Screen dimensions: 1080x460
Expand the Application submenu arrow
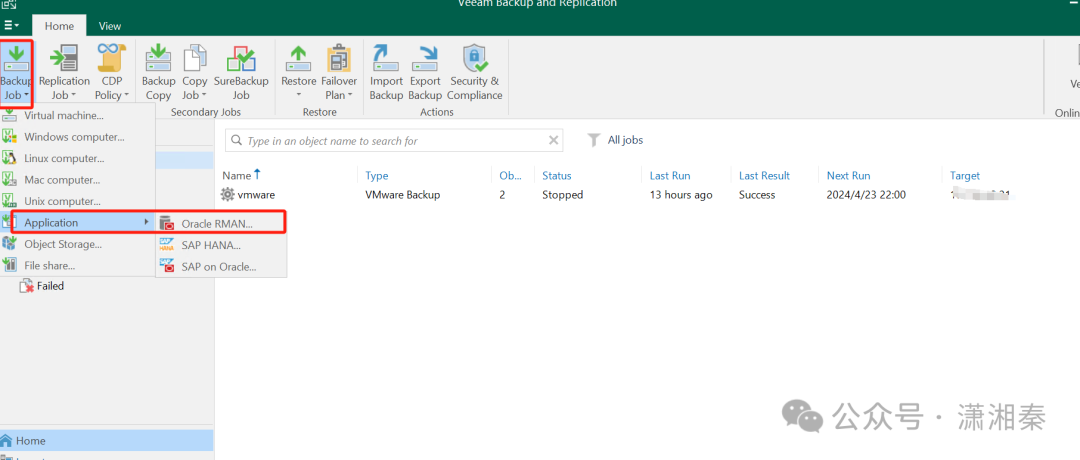coord(145,222)
